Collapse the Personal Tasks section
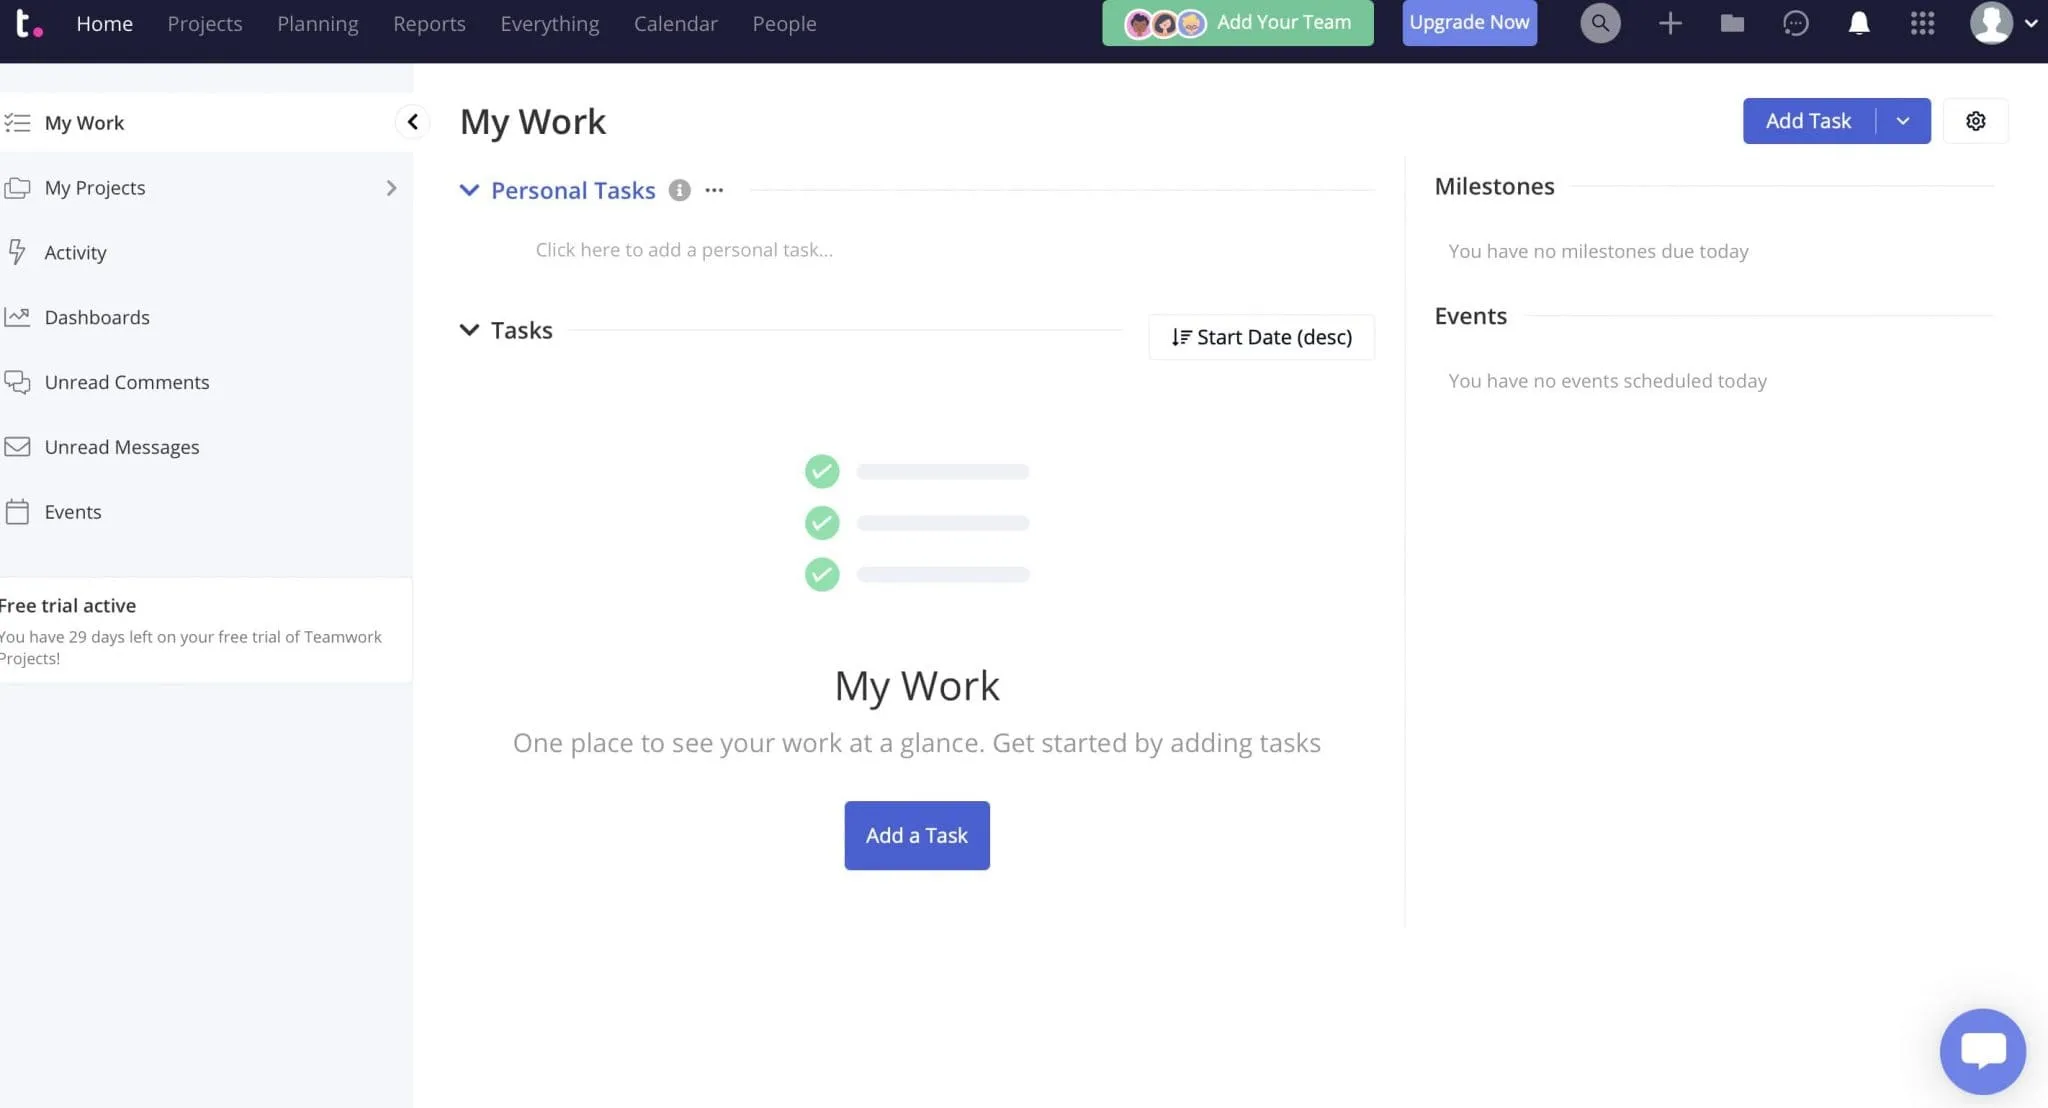2048x1108 pixels. [x=471, y=190]
